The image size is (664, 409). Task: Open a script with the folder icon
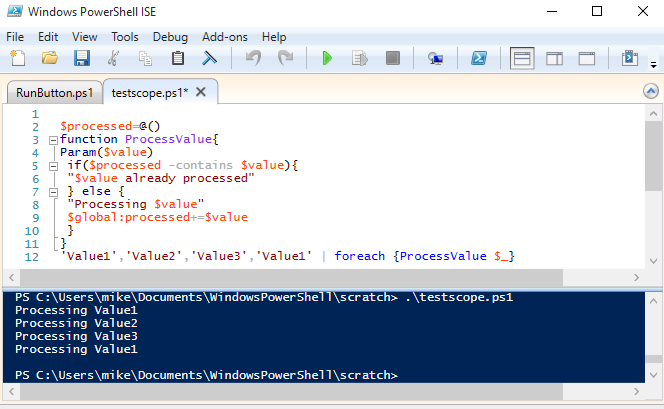(50, 58)
